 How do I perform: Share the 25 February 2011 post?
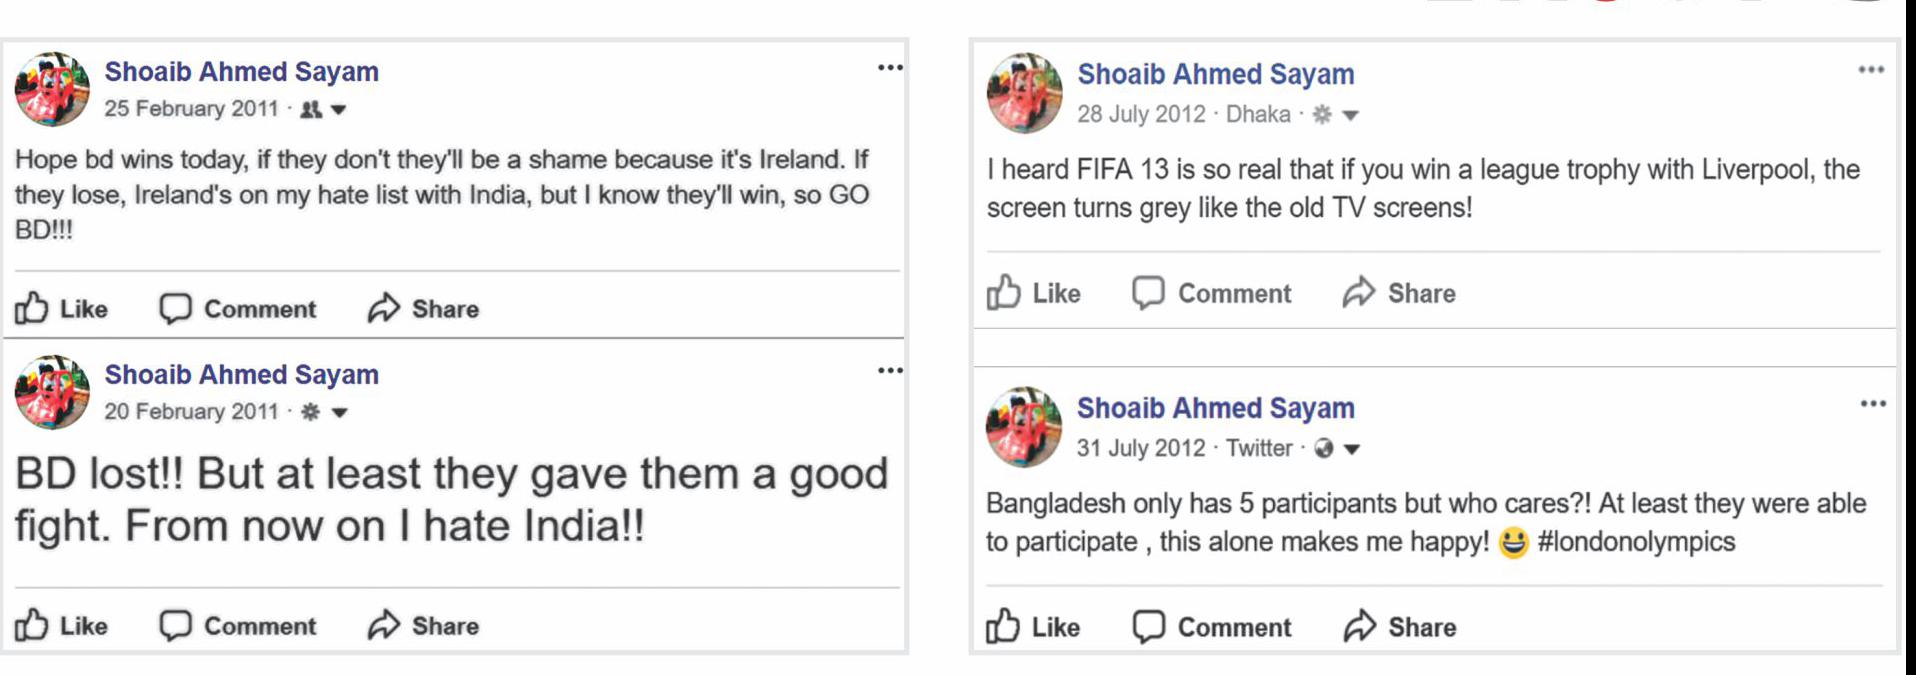click(x=423, y=309)
